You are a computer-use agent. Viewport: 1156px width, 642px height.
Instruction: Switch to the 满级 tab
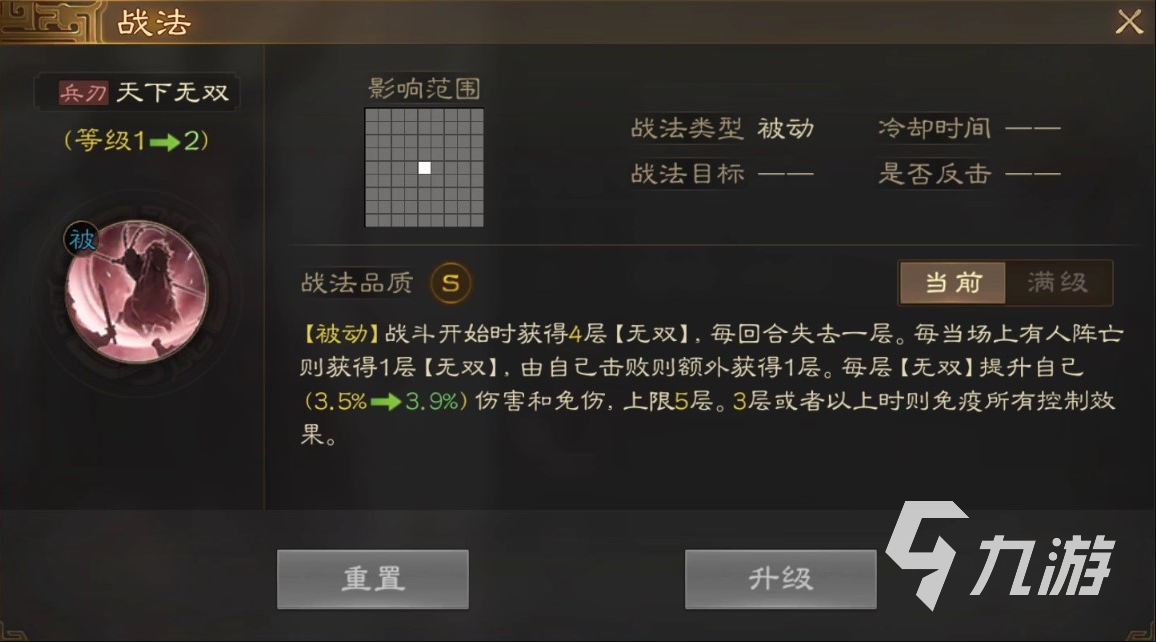coord(1058,282)
